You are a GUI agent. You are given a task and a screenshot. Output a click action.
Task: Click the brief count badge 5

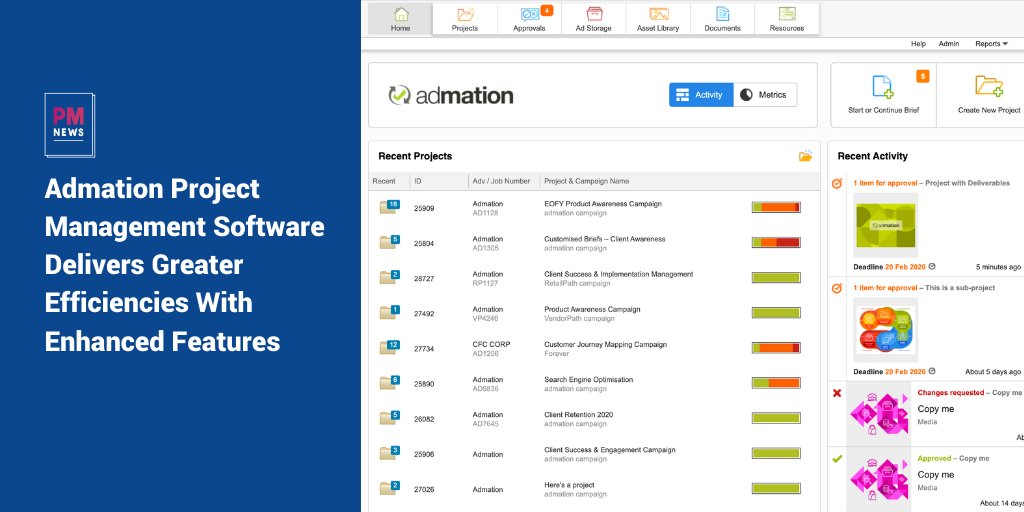tap(923, 76)
